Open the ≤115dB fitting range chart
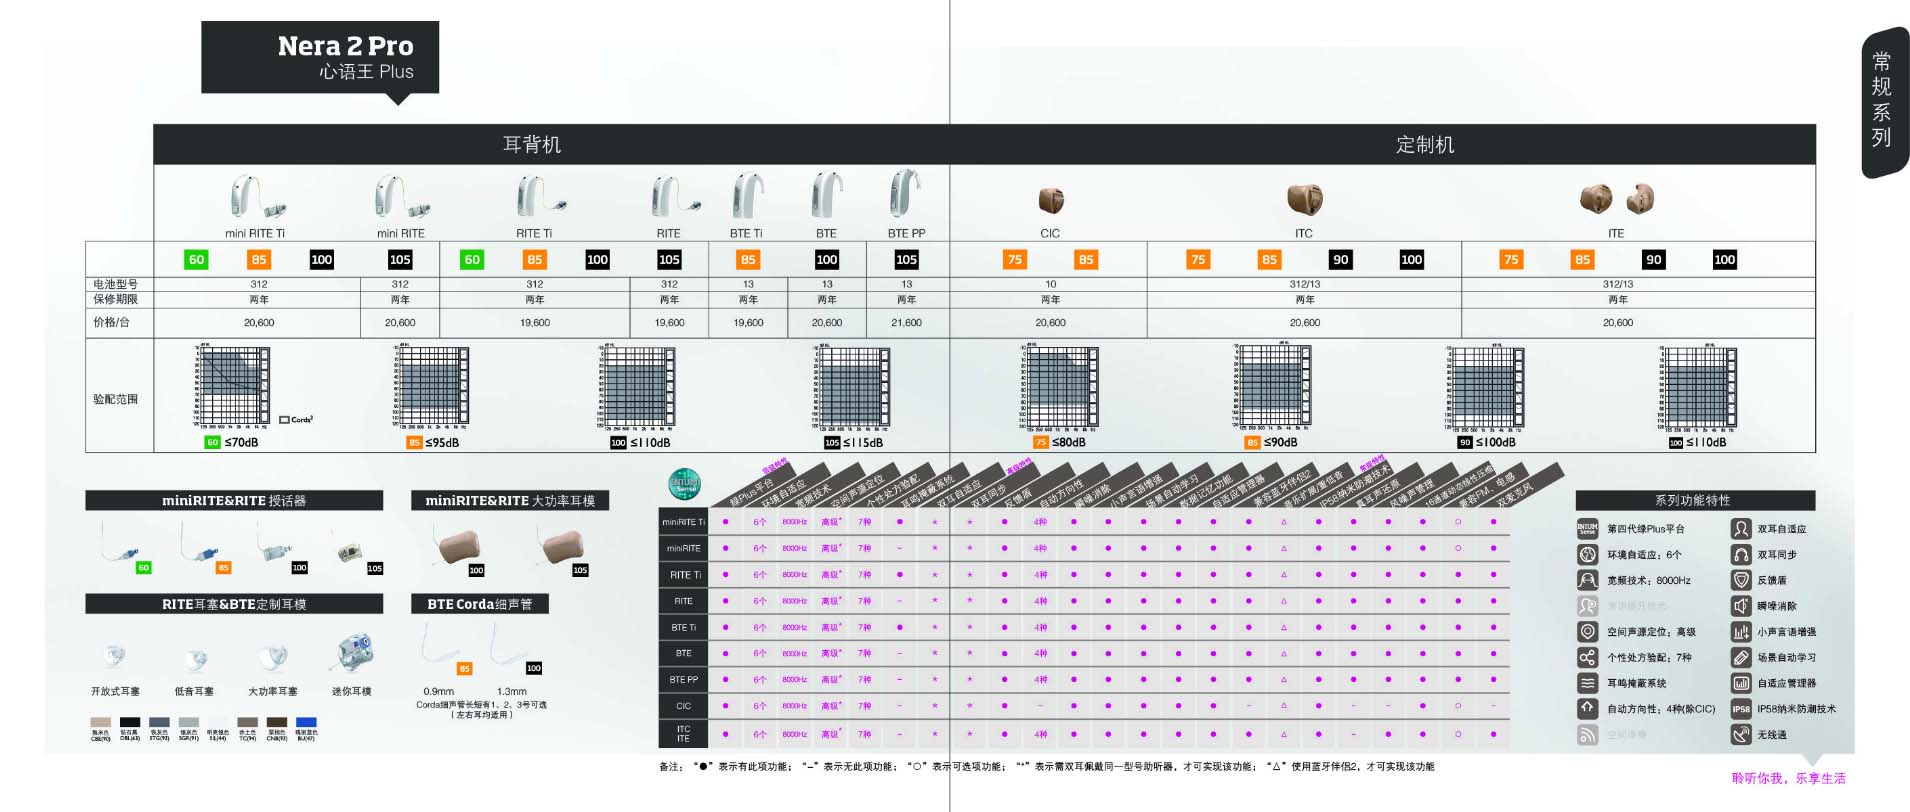 point(851,386)
